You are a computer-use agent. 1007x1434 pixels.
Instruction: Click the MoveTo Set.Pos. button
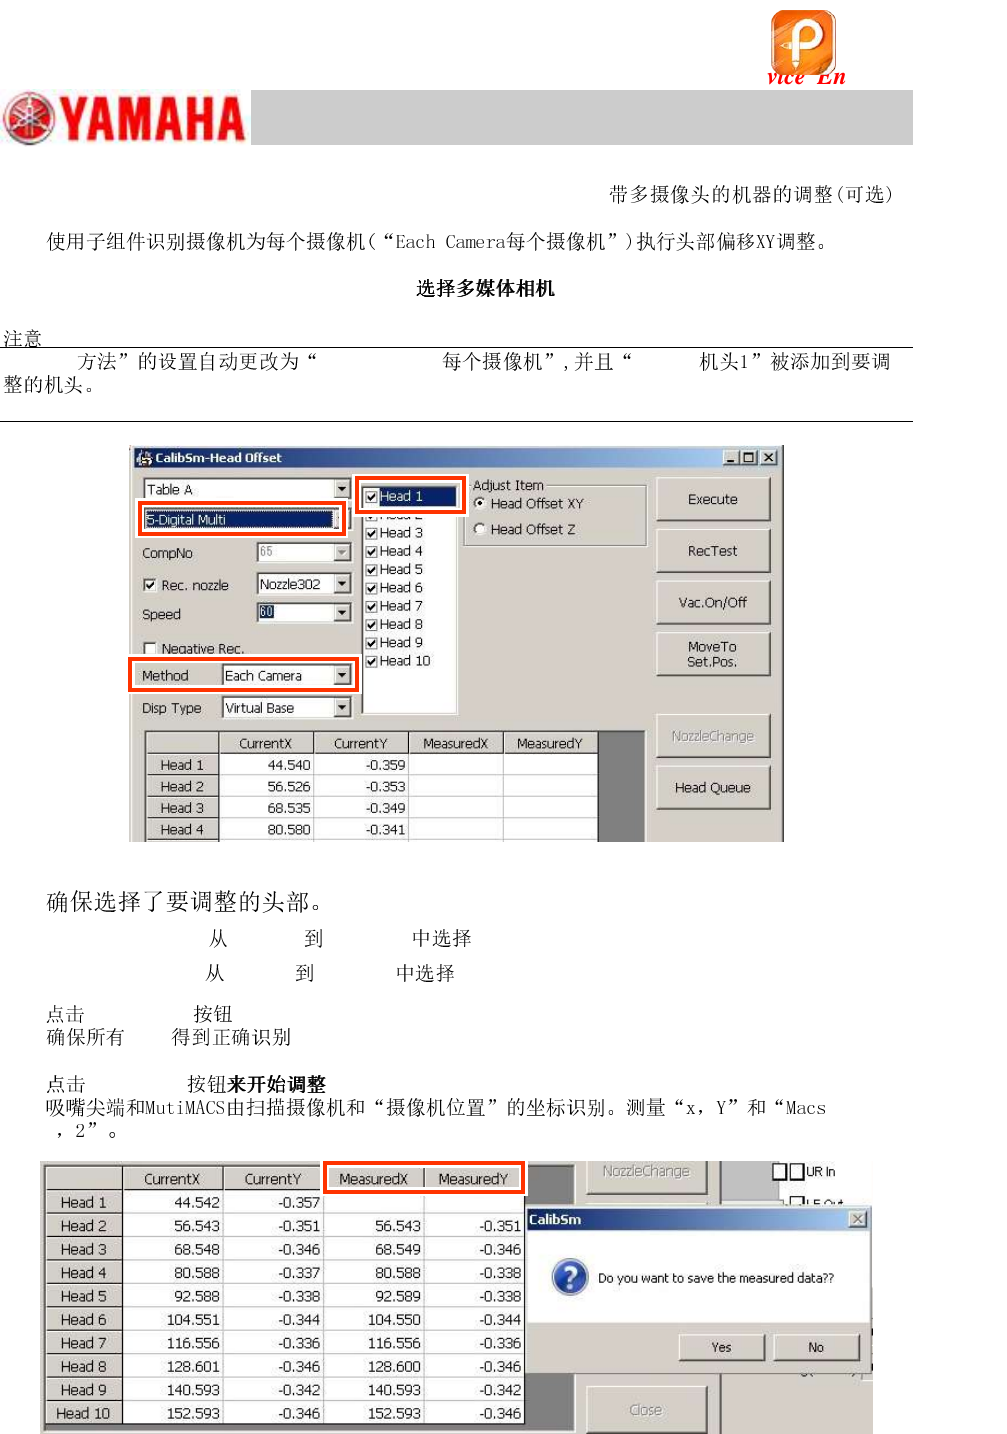(713, 654)
